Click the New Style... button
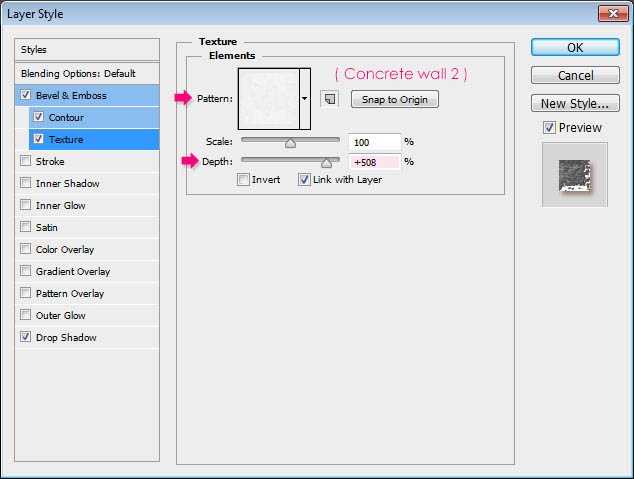This screenshot has width=634, height=479. tap(575, 103)
